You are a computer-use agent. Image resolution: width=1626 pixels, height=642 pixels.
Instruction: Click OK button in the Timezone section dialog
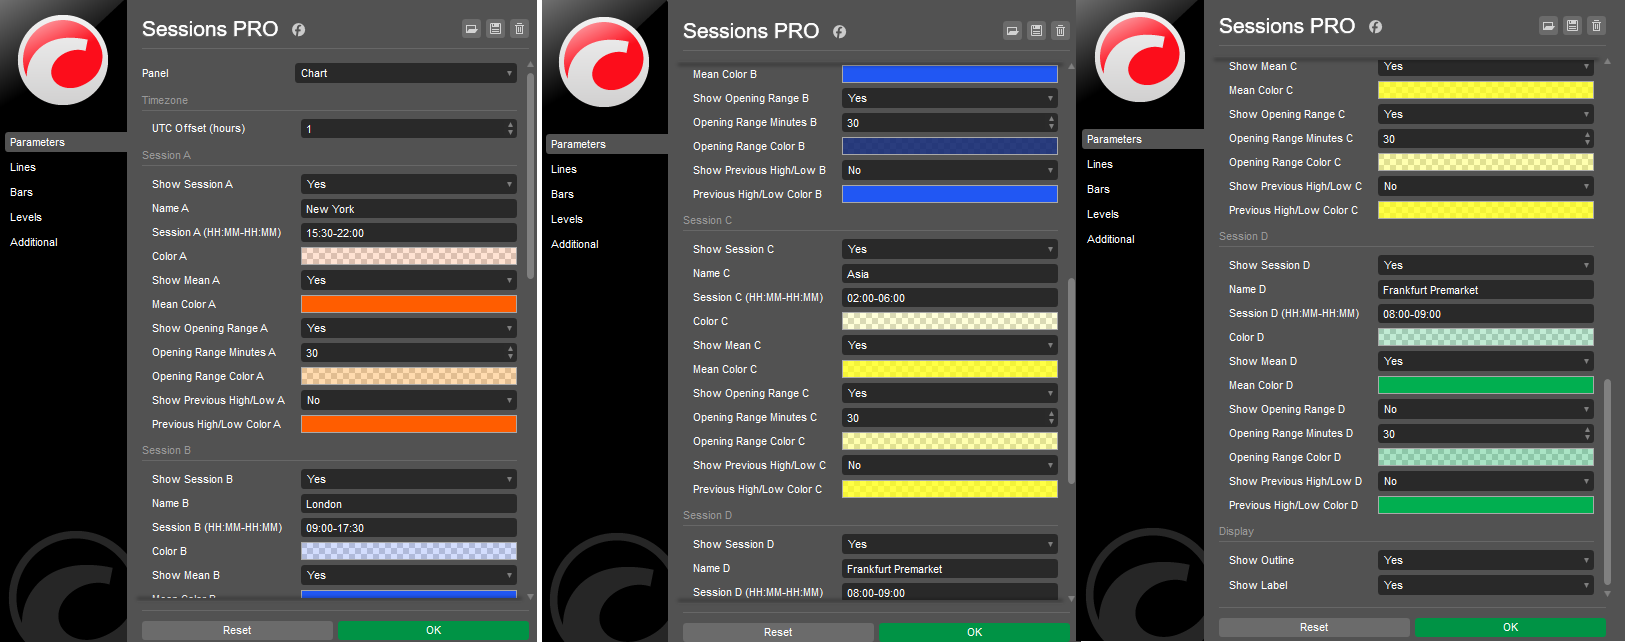(433, 630)
